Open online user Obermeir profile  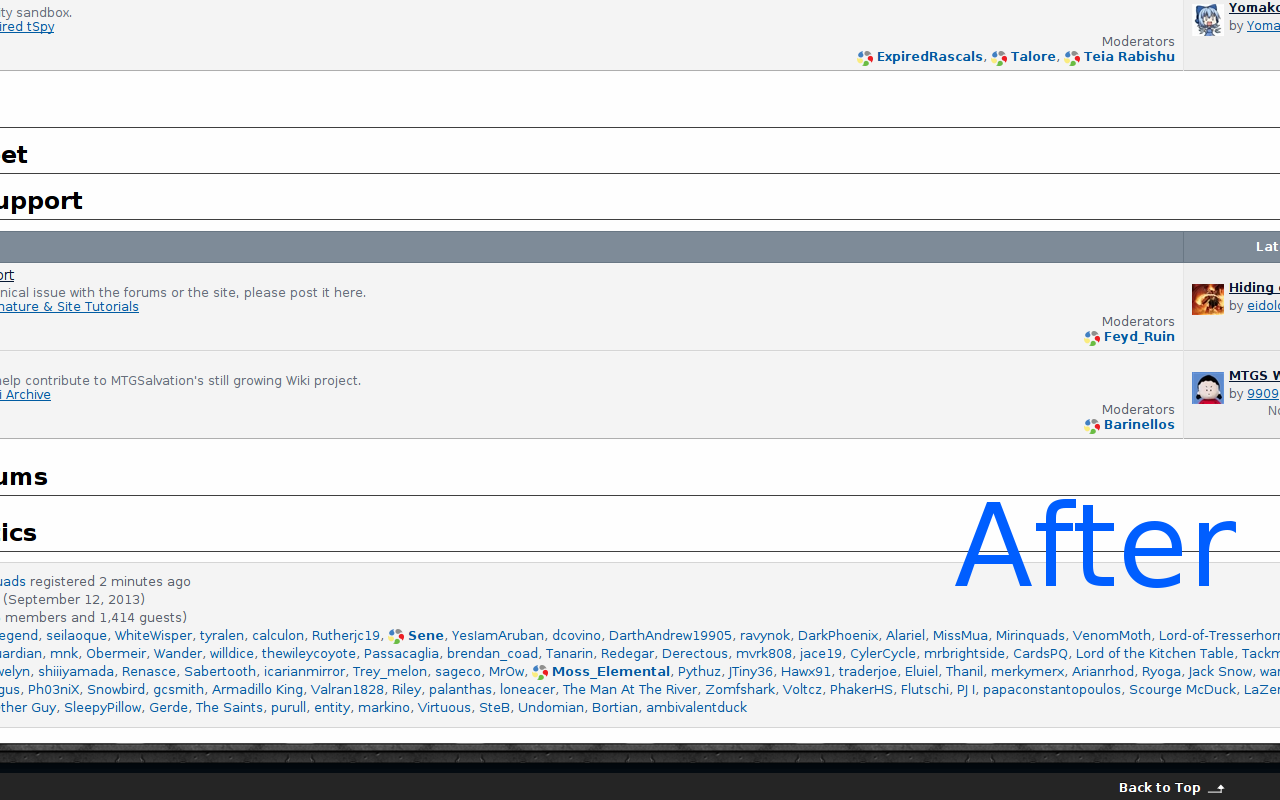pyautogui.click(x=116, y=654)
